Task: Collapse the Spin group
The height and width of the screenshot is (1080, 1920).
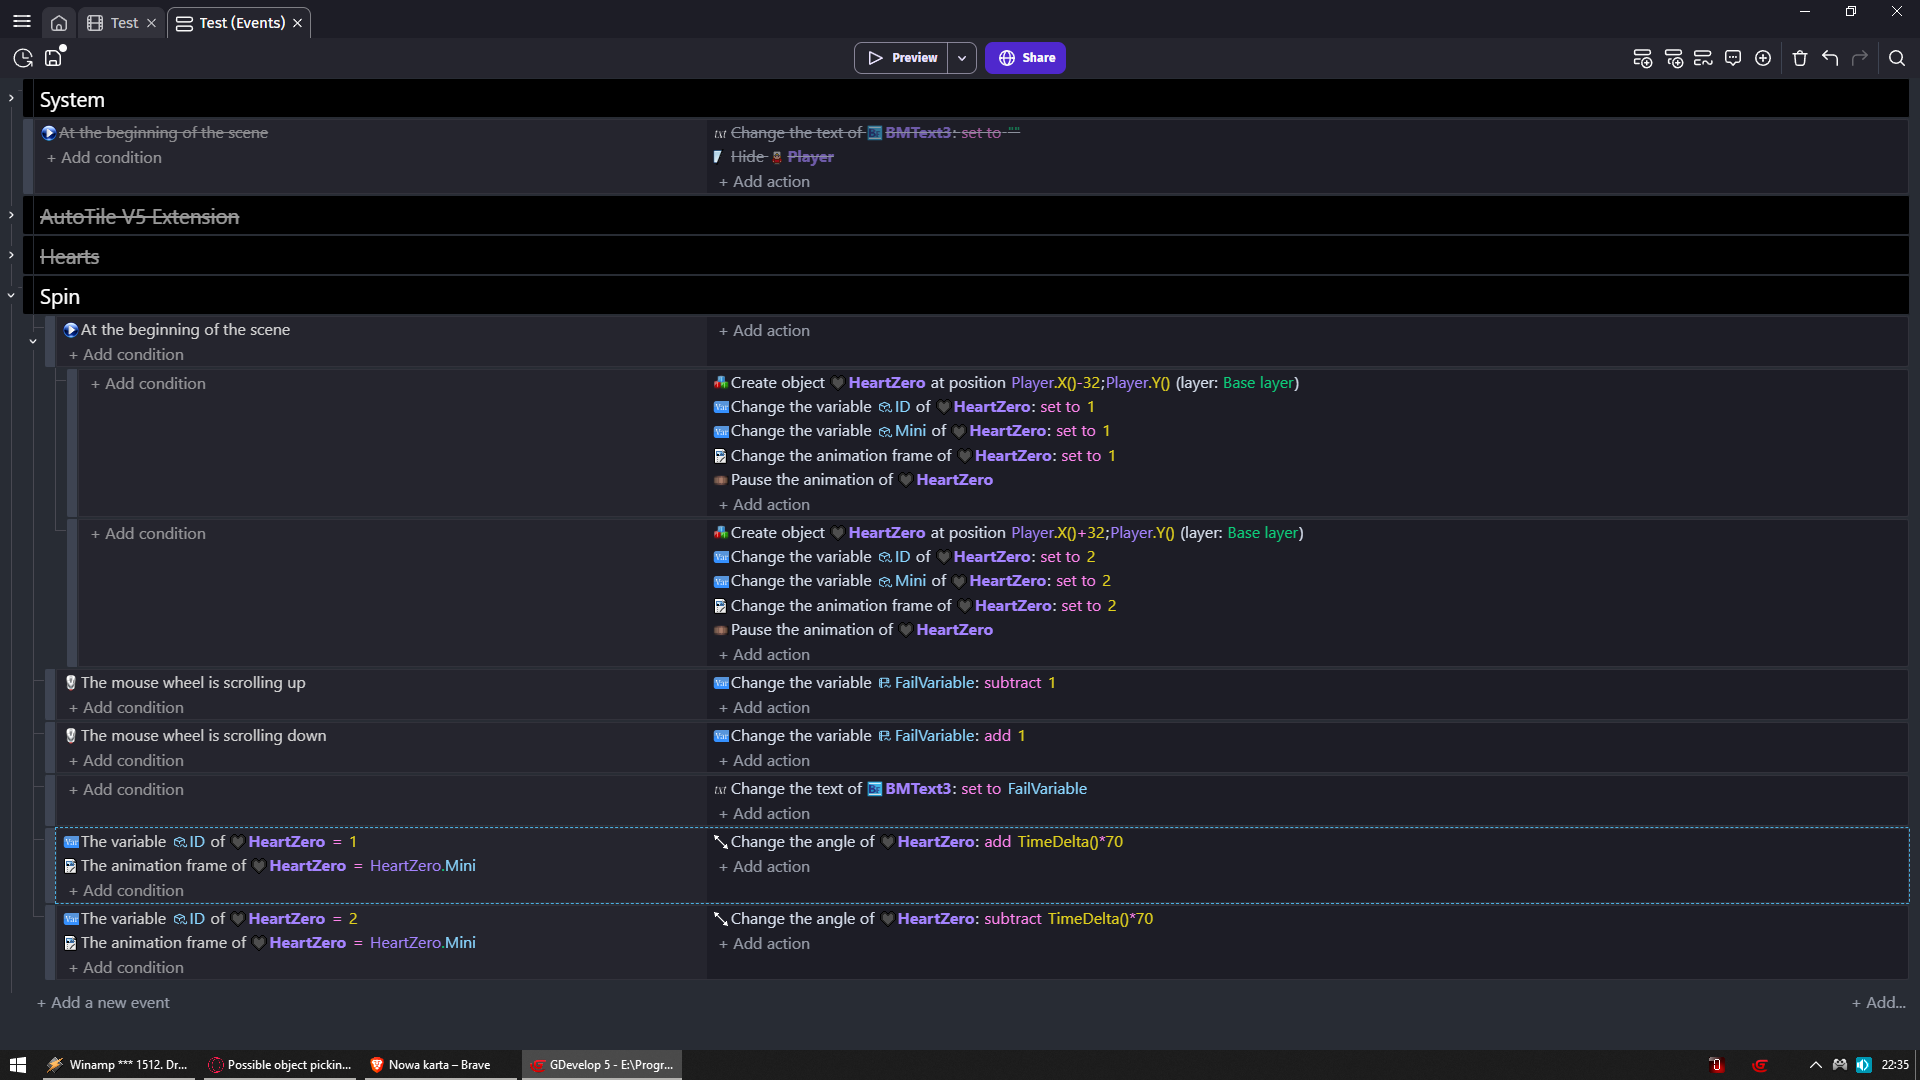Action: 11,296
